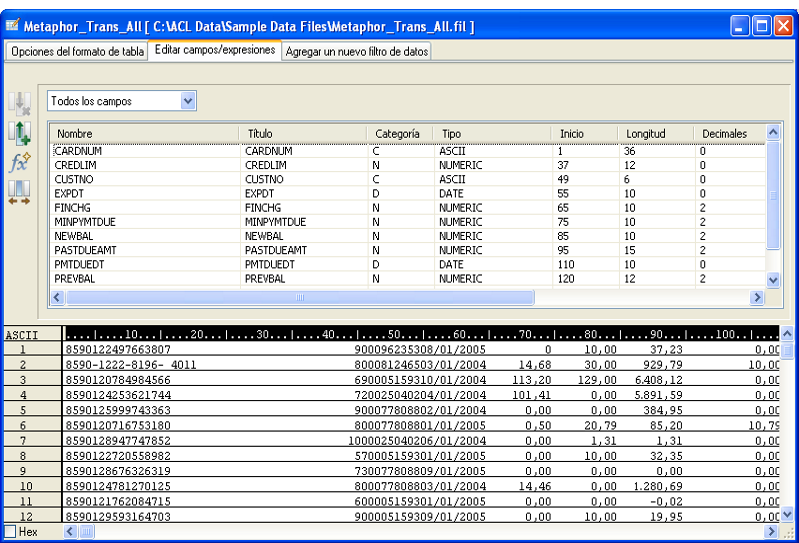The width and height of the screenshot is (799, 543).
Task: Click the title bar application icon
Action: (x=12, y=24)
